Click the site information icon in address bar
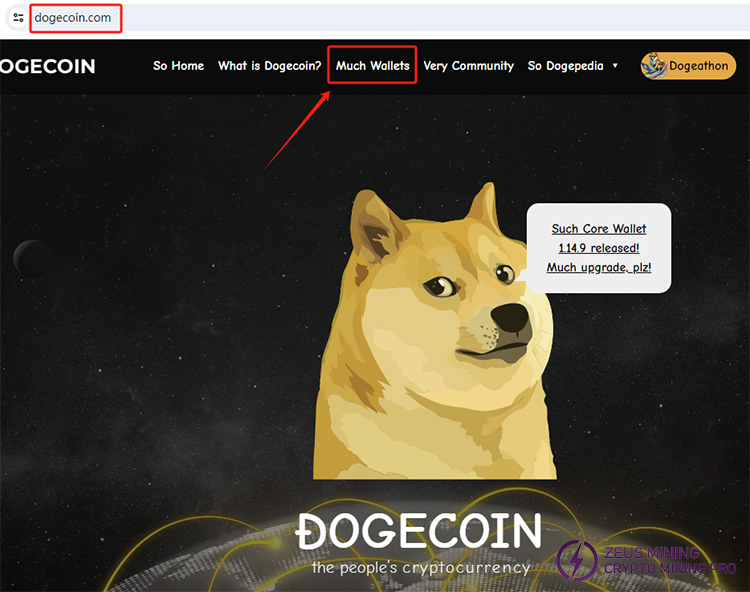750x592 pixels. [18, 18]
